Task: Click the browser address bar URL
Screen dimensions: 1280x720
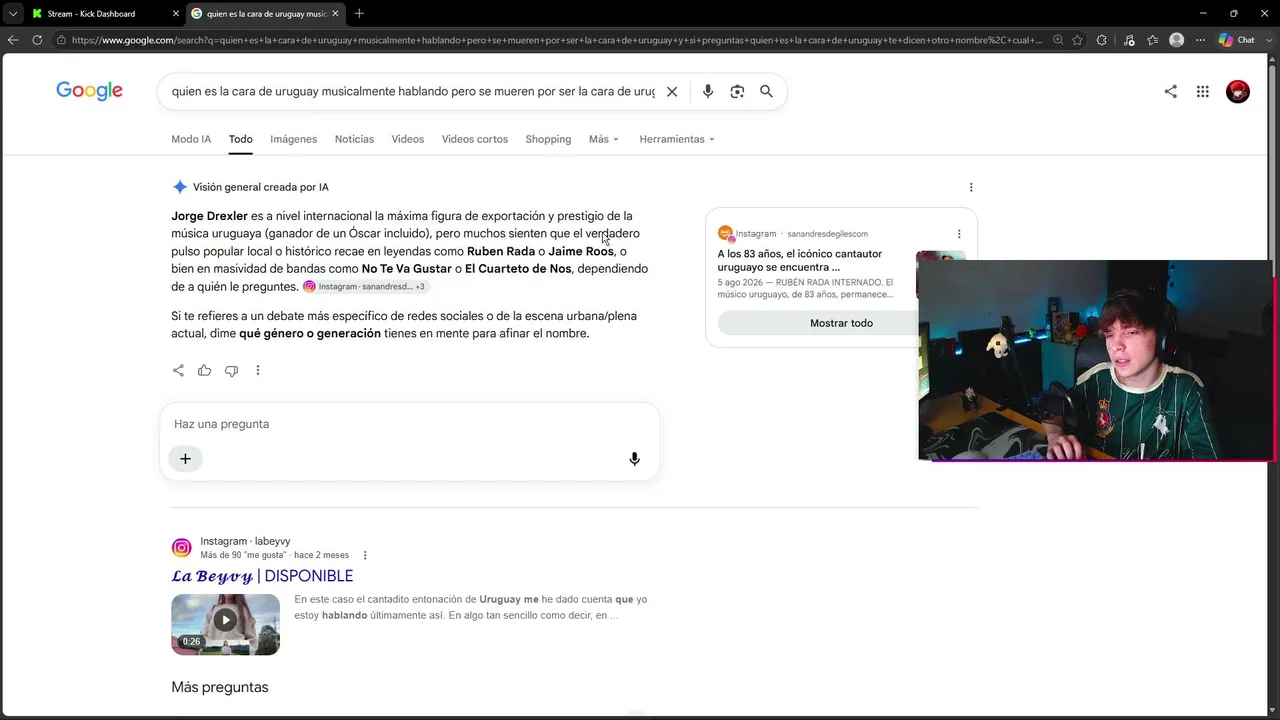Action: coord(556,40)
